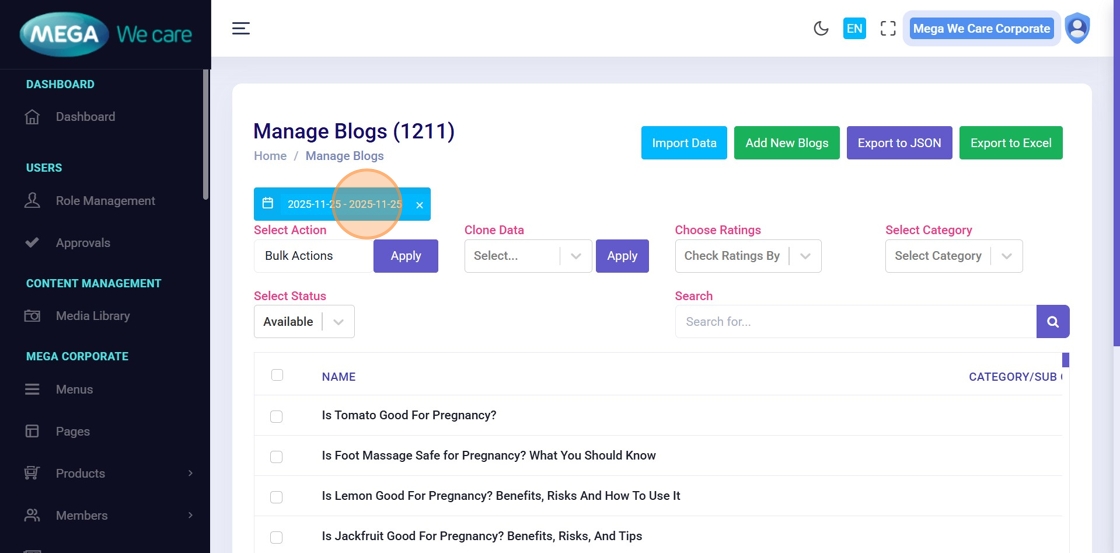Click the sidebar vertical scrollbar
This screenshot has width=1120, height=553.
click(206, 135)
